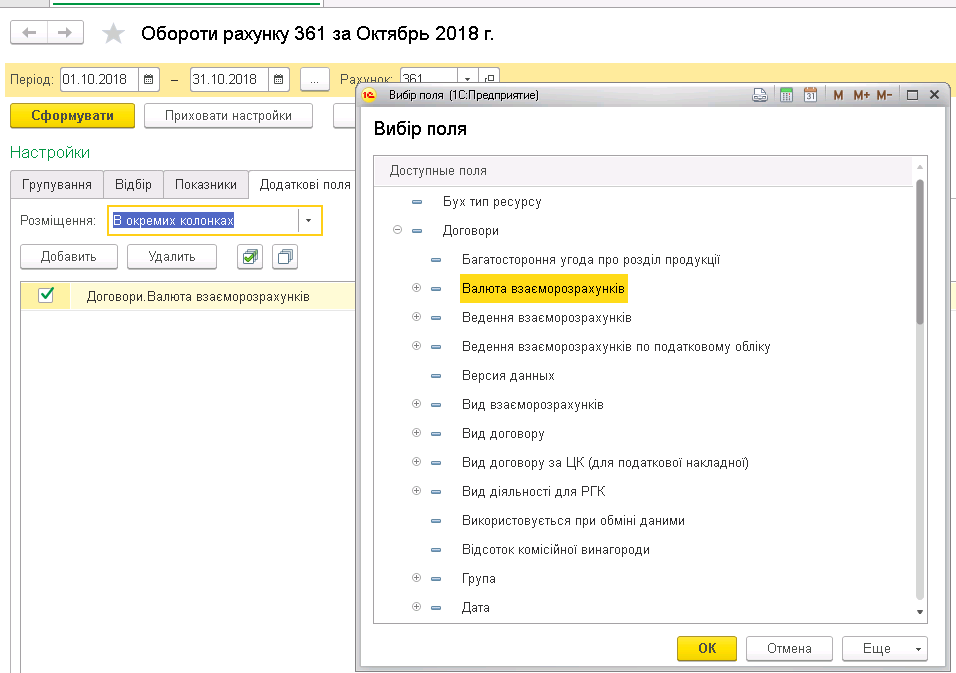Click the Удалить button
This screenshot has width=956, height=673.
[x=172, y=257]
